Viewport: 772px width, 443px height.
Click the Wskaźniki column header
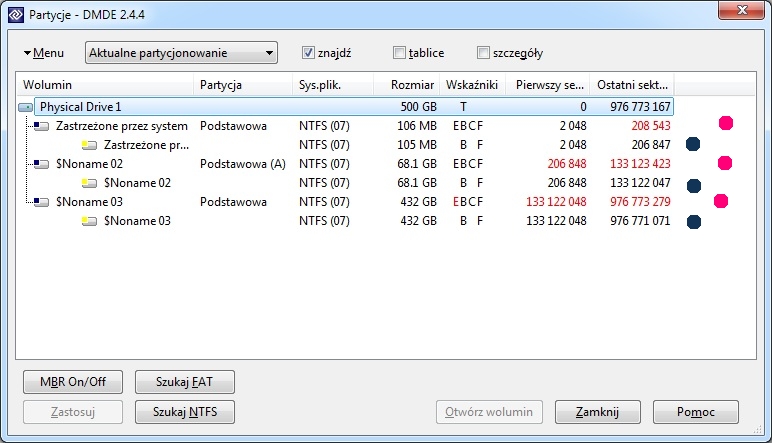pyautogui.click(x=473, y=85)
